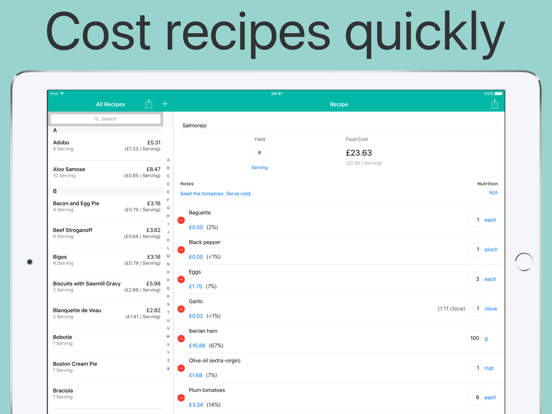This screenshot has width=552, height=414.
Task: Change Black pepper unit 'pinch'
Action: coord(491,250)
